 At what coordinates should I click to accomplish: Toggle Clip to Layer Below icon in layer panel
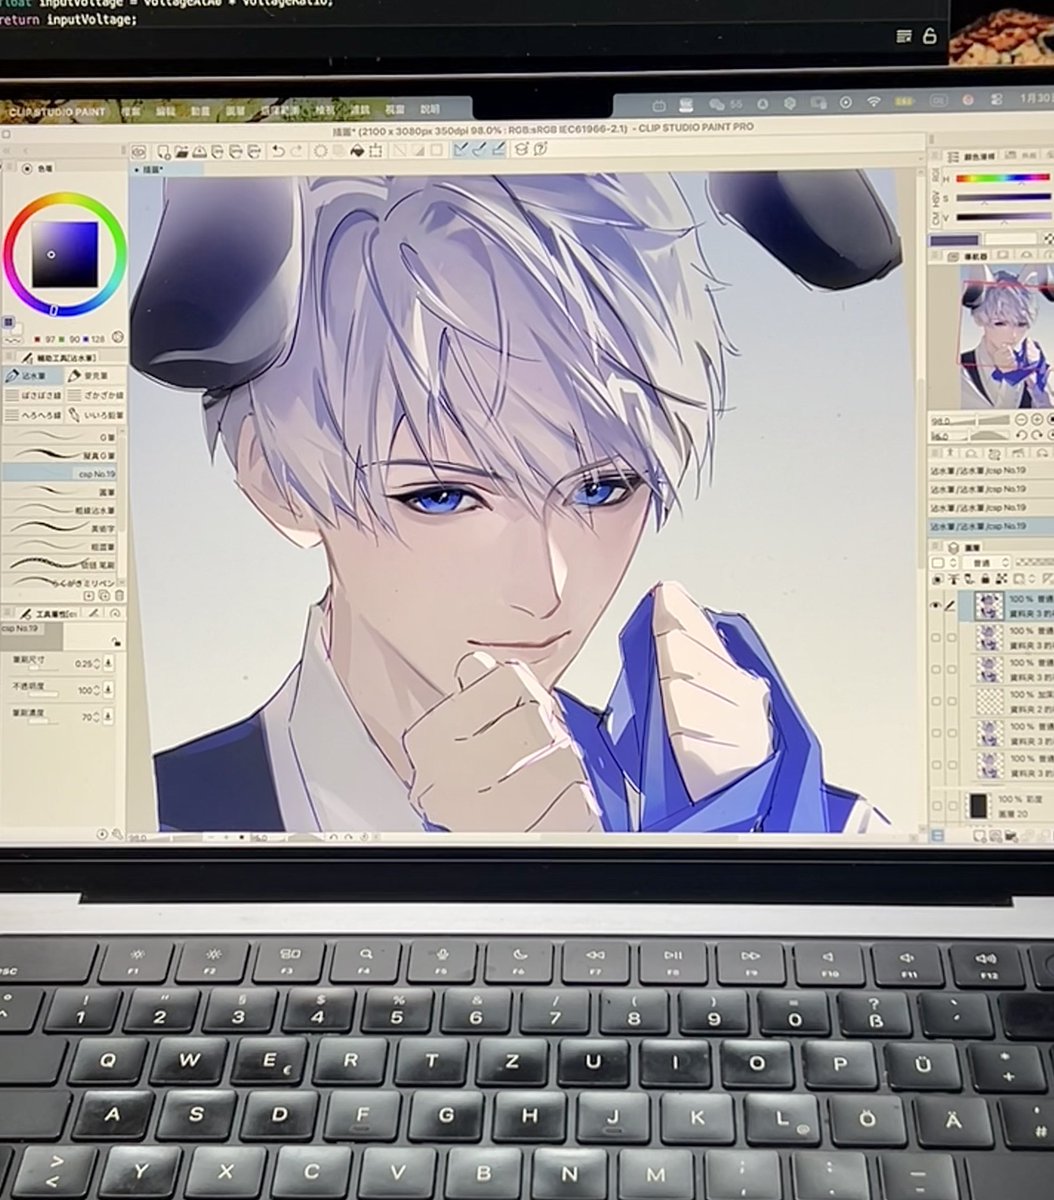tap(937, 579)
